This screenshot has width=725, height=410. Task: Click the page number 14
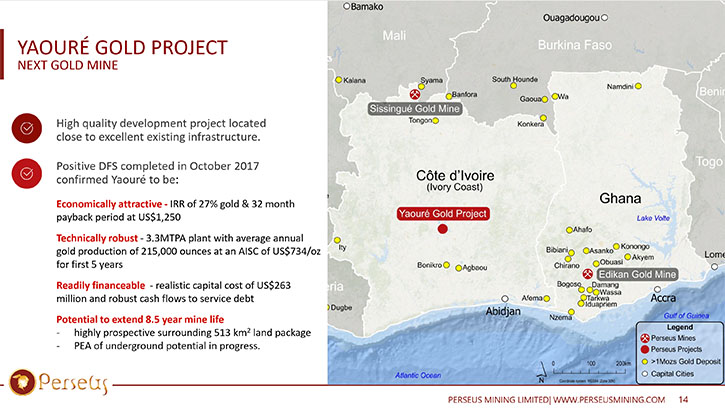683,400
